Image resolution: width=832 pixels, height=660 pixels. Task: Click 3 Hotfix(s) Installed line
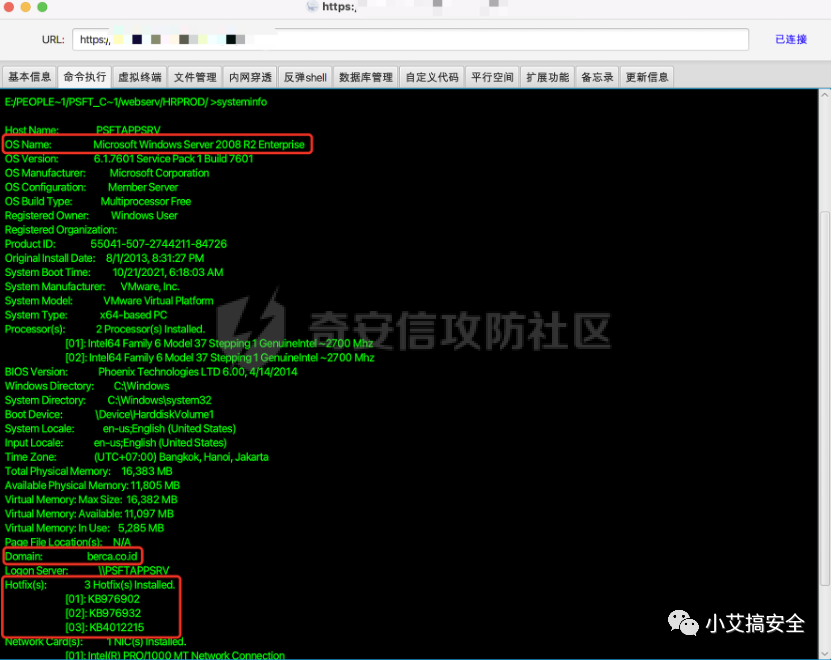(90, 585)
